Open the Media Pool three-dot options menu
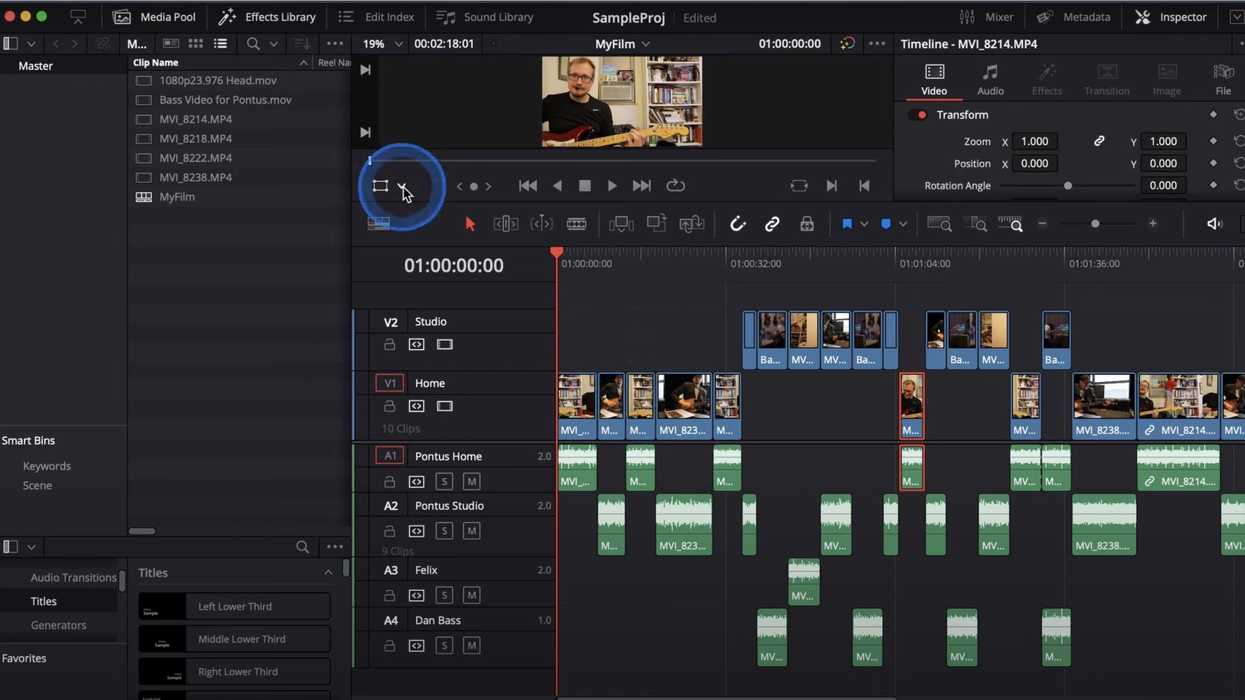Image resolution: width=1245 pixels, height=700 pixels. coord(335,44)
